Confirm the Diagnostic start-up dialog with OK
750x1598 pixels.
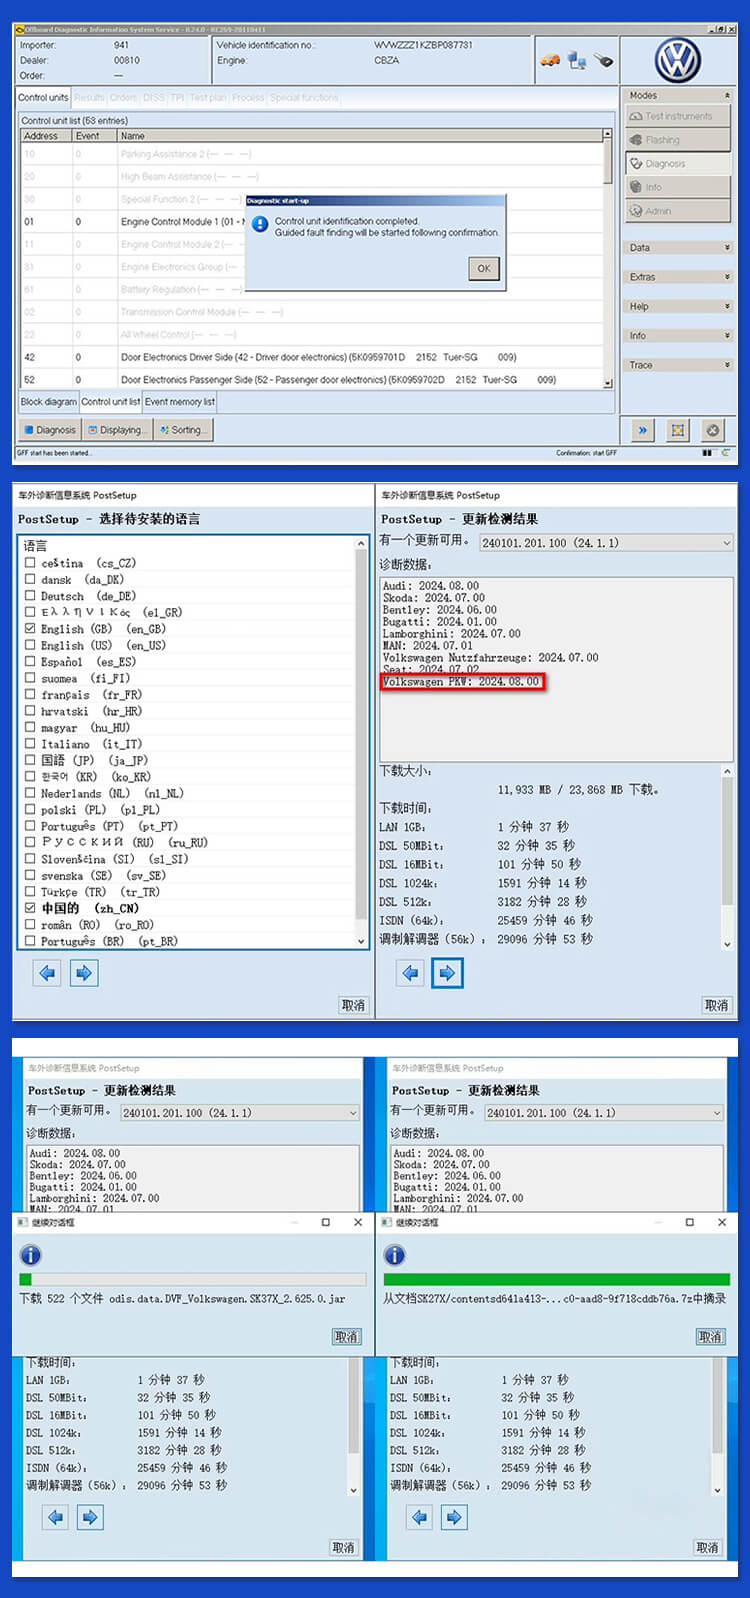click(484, 268)
